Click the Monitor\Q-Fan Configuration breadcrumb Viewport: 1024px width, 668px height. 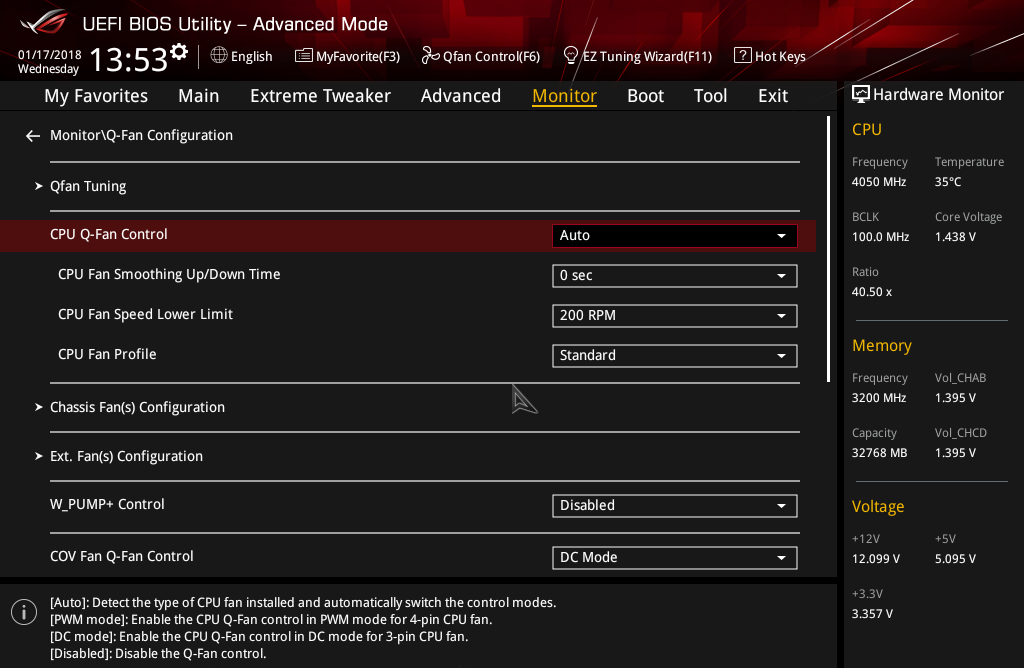[142, 135]
